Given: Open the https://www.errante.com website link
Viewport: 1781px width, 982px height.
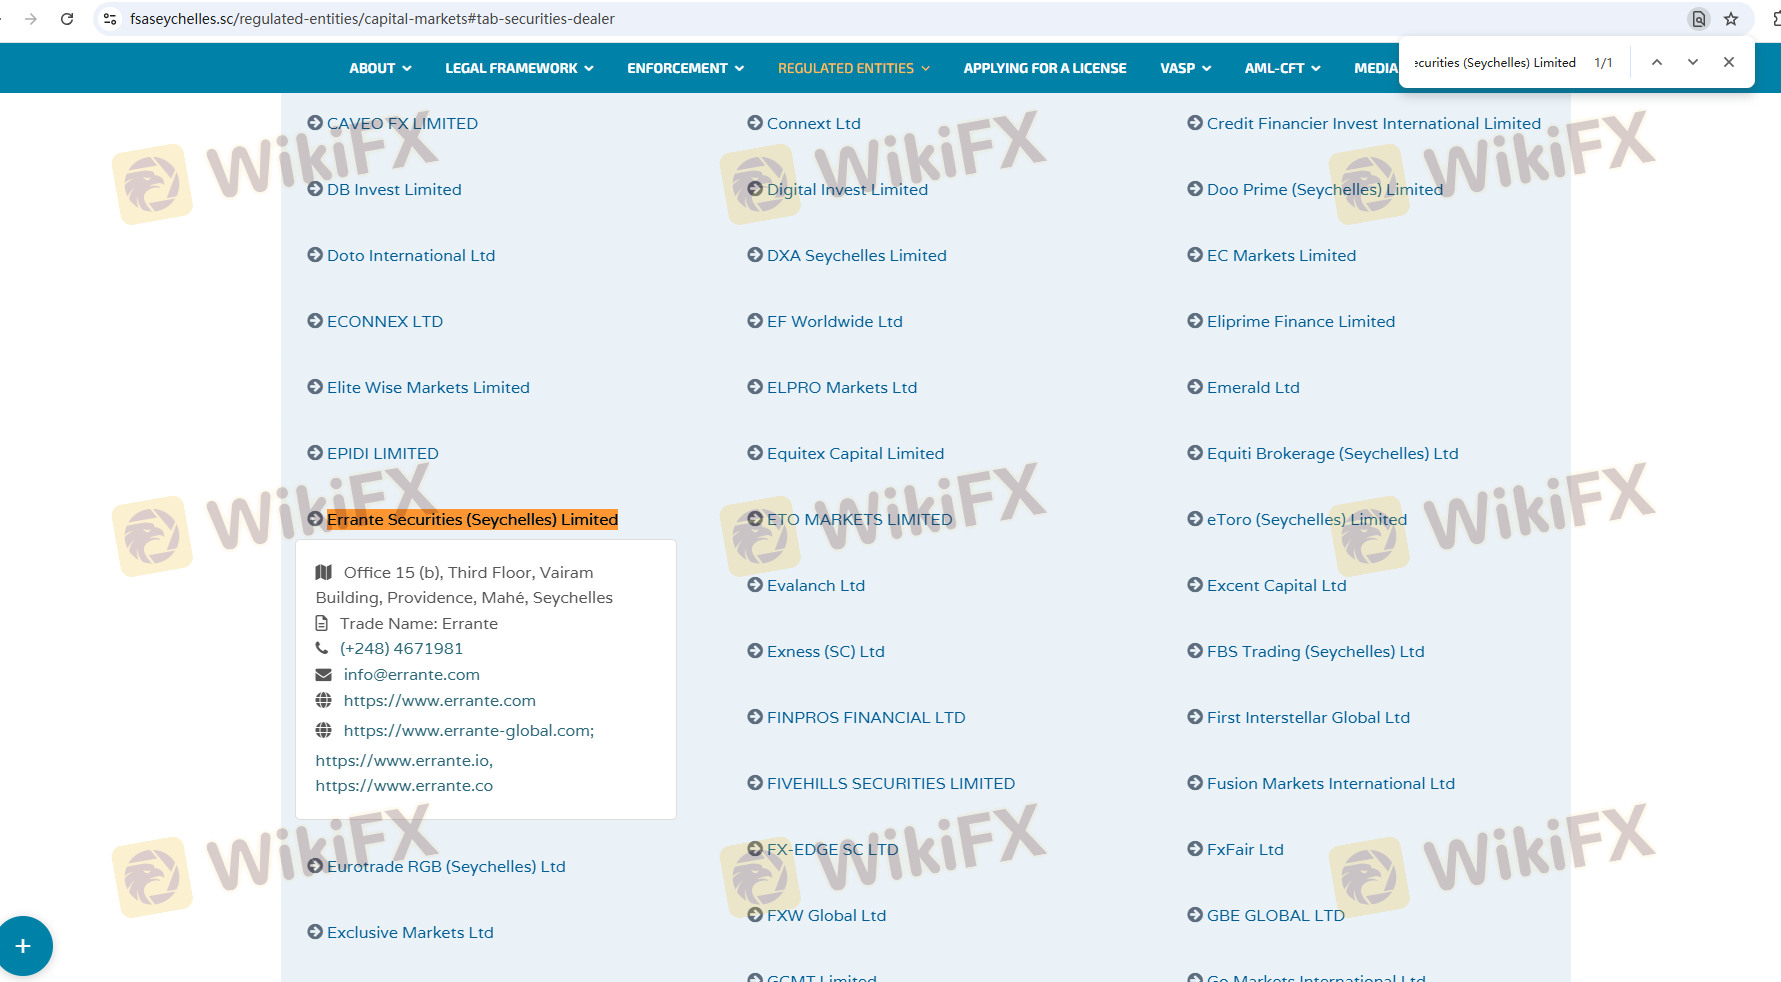Looking at the screenshot, I should click(439, 701).
